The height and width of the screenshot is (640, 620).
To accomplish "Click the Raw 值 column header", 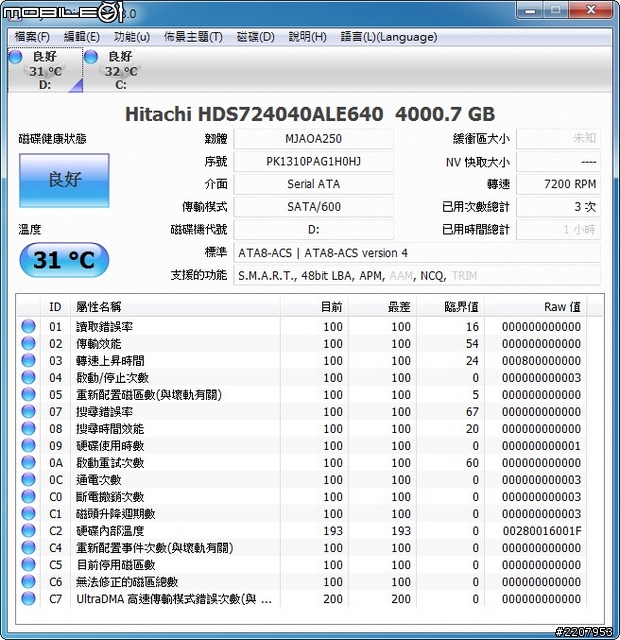I will pos(536,307).
